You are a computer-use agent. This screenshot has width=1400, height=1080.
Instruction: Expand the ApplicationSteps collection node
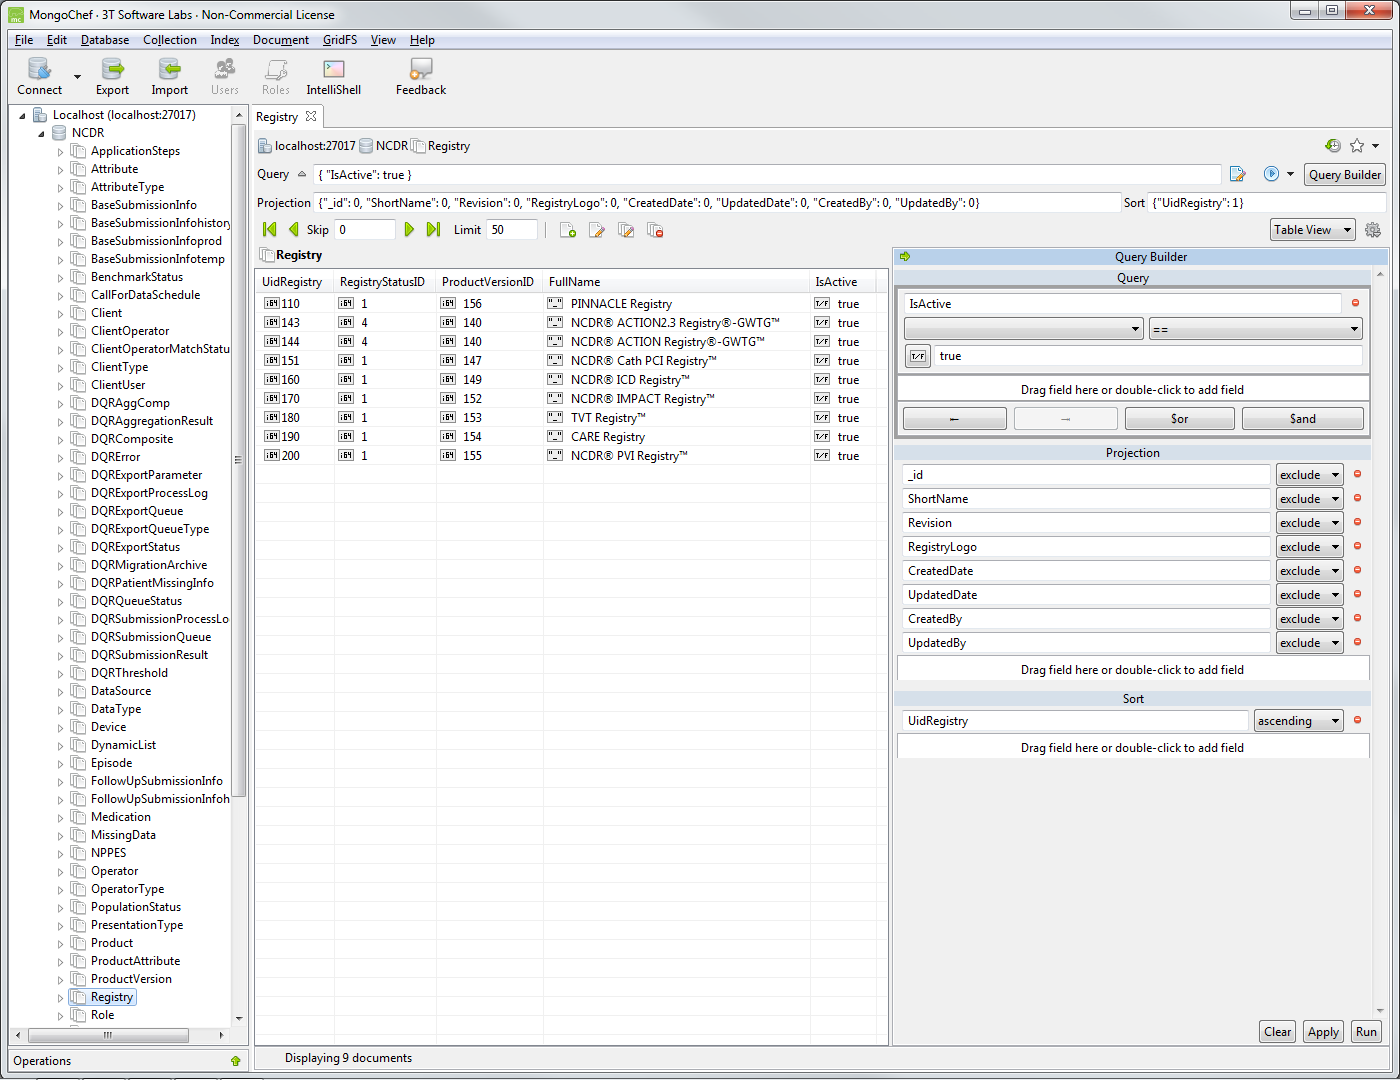60,152
